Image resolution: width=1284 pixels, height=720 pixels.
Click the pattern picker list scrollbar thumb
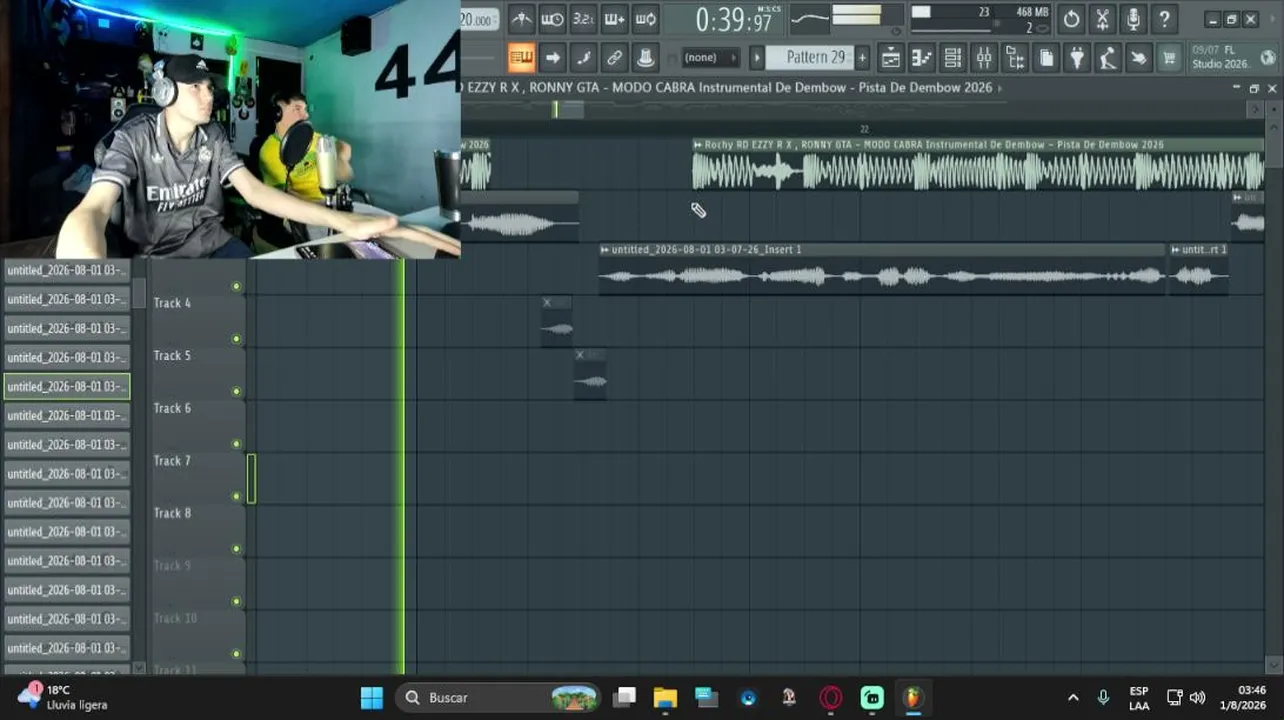[x=139, y=293]
